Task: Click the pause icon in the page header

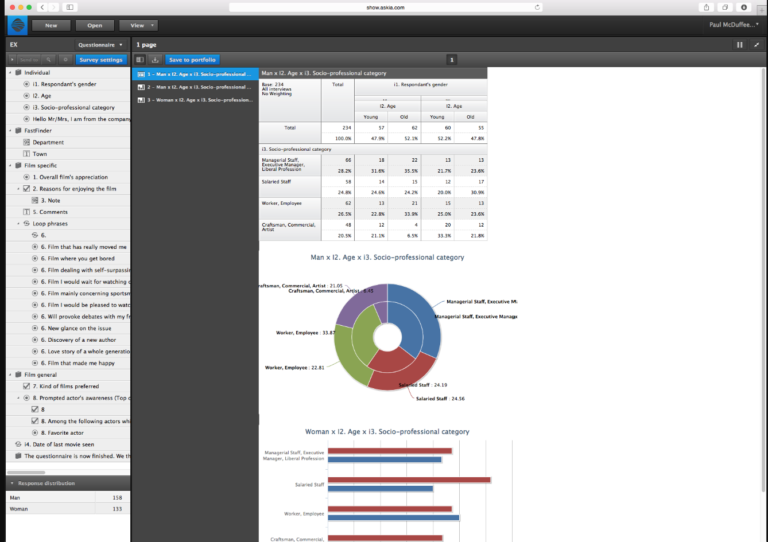Action: tap(740, 45)
